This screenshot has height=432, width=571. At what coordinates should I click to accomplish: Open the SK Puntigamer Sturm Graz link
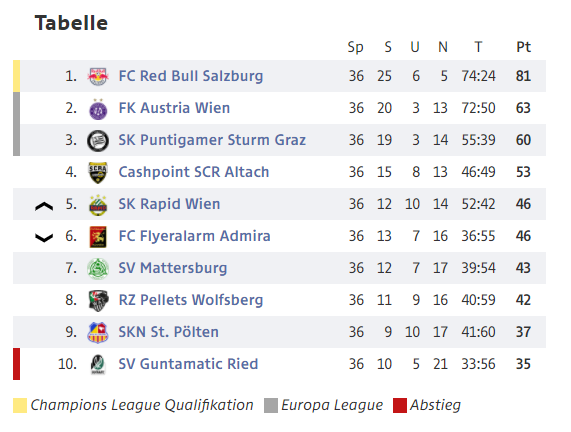tap(212, 140)
